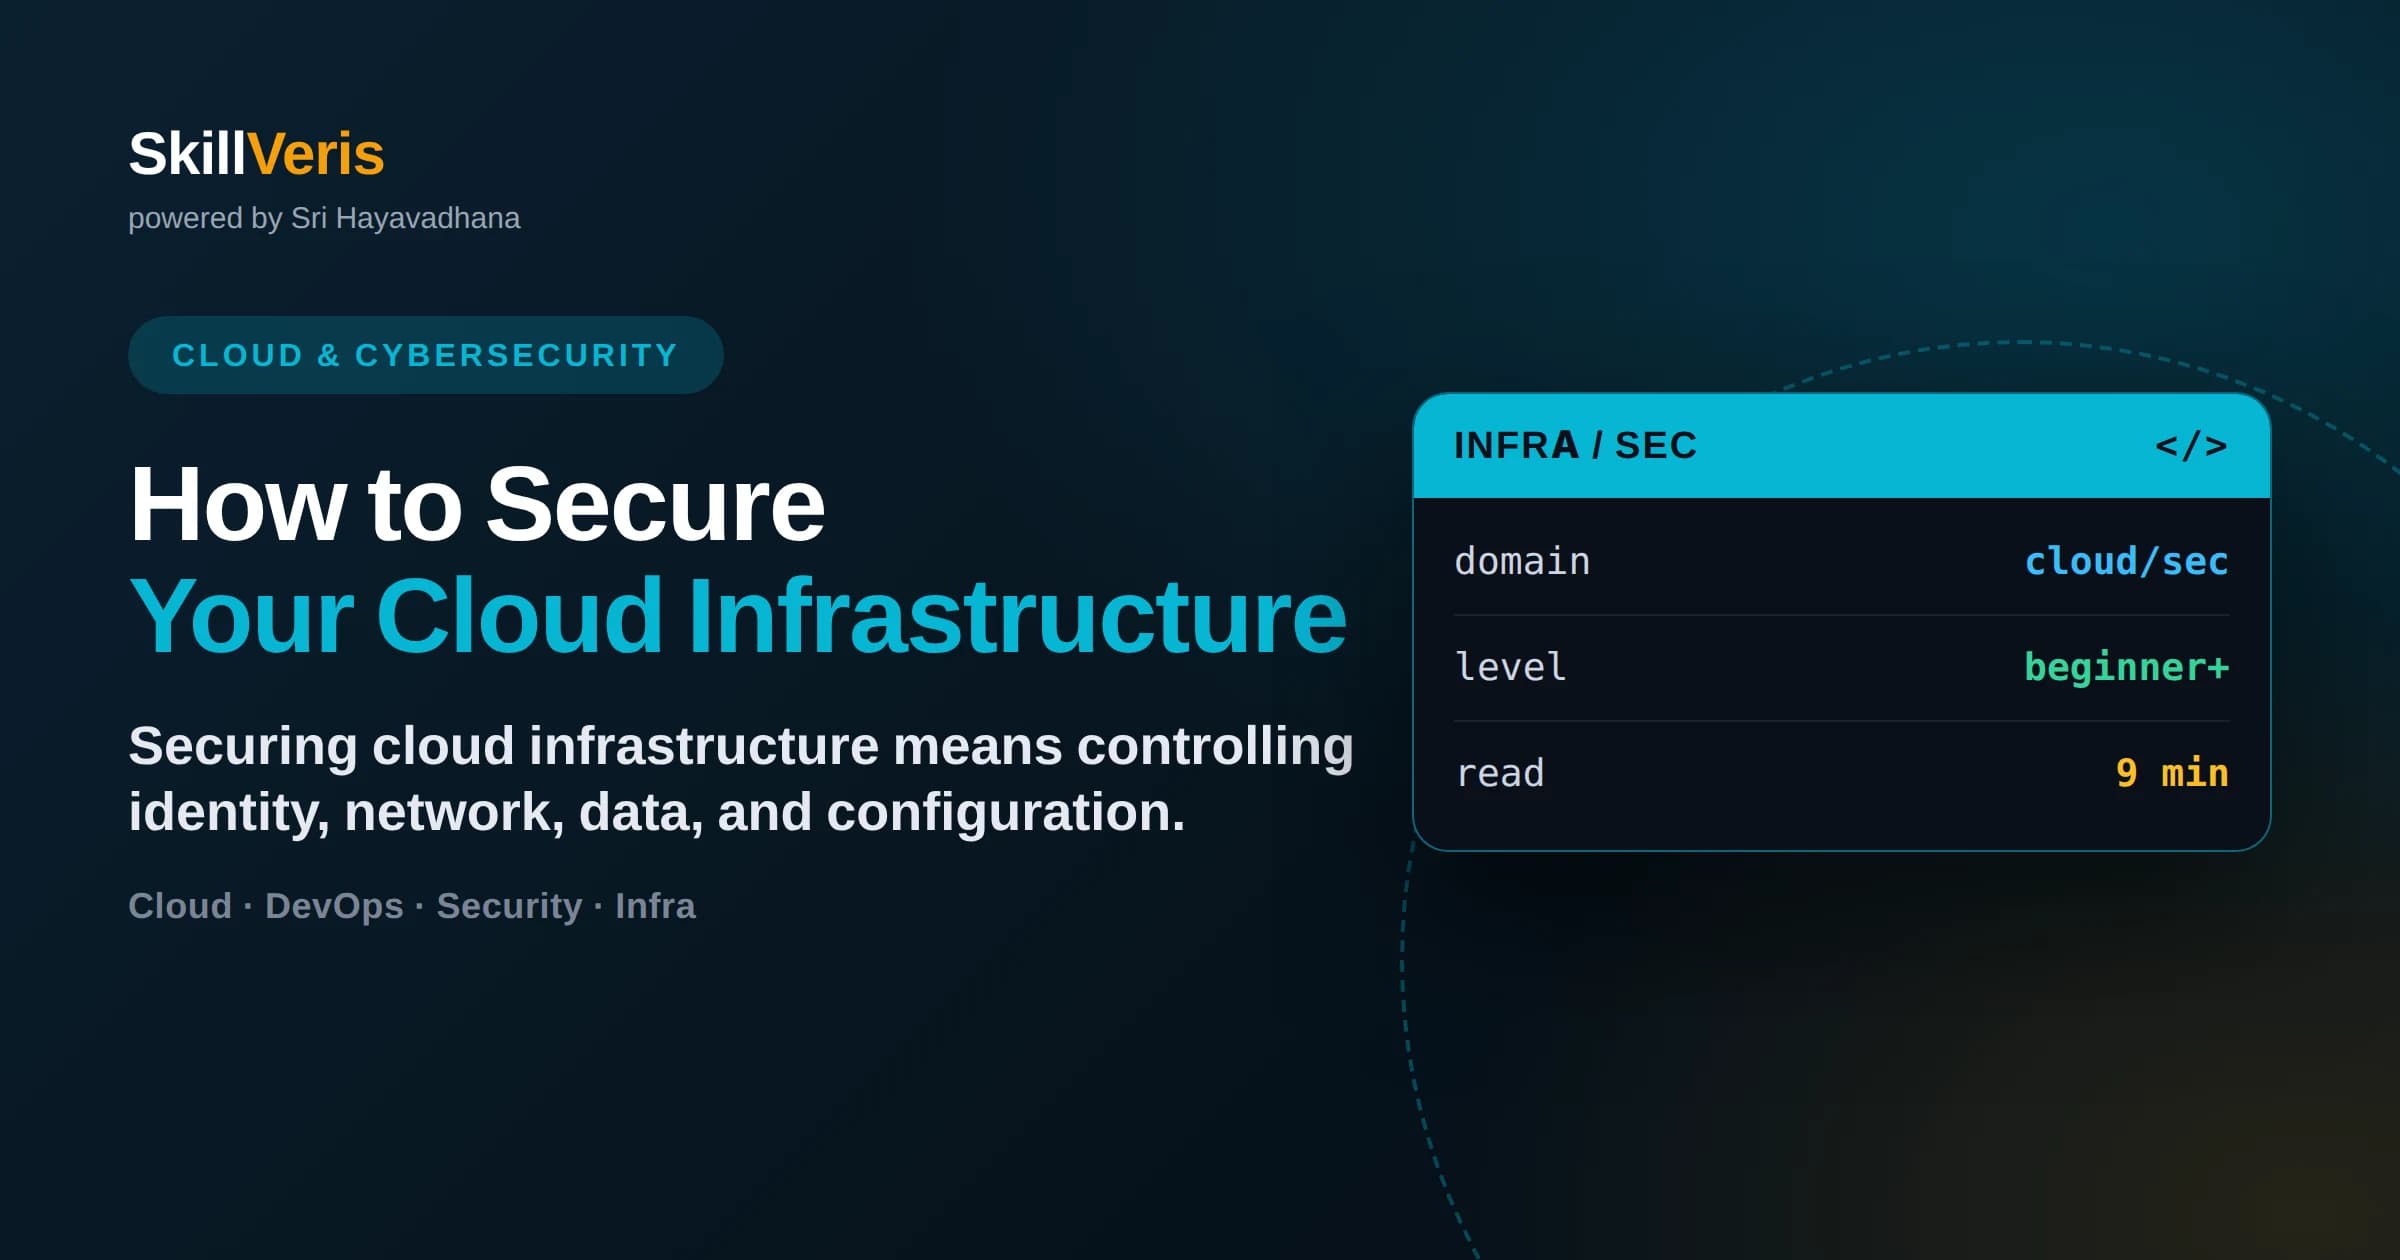Click the CLOUD & CYBERSECURITY category pill
This screenshot has width=2400, height=1260.
(426, 355)
